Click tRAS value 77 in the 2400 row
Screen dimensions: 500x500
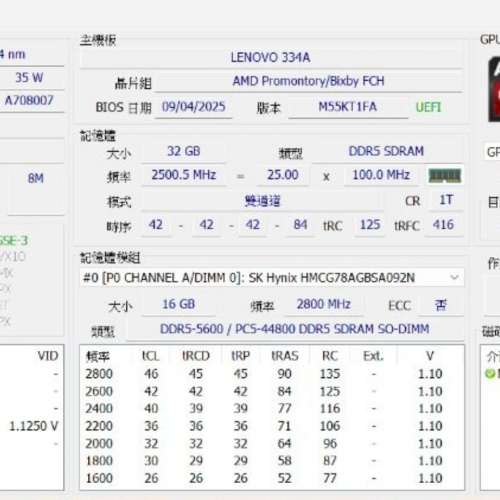[x=284, y=409]
